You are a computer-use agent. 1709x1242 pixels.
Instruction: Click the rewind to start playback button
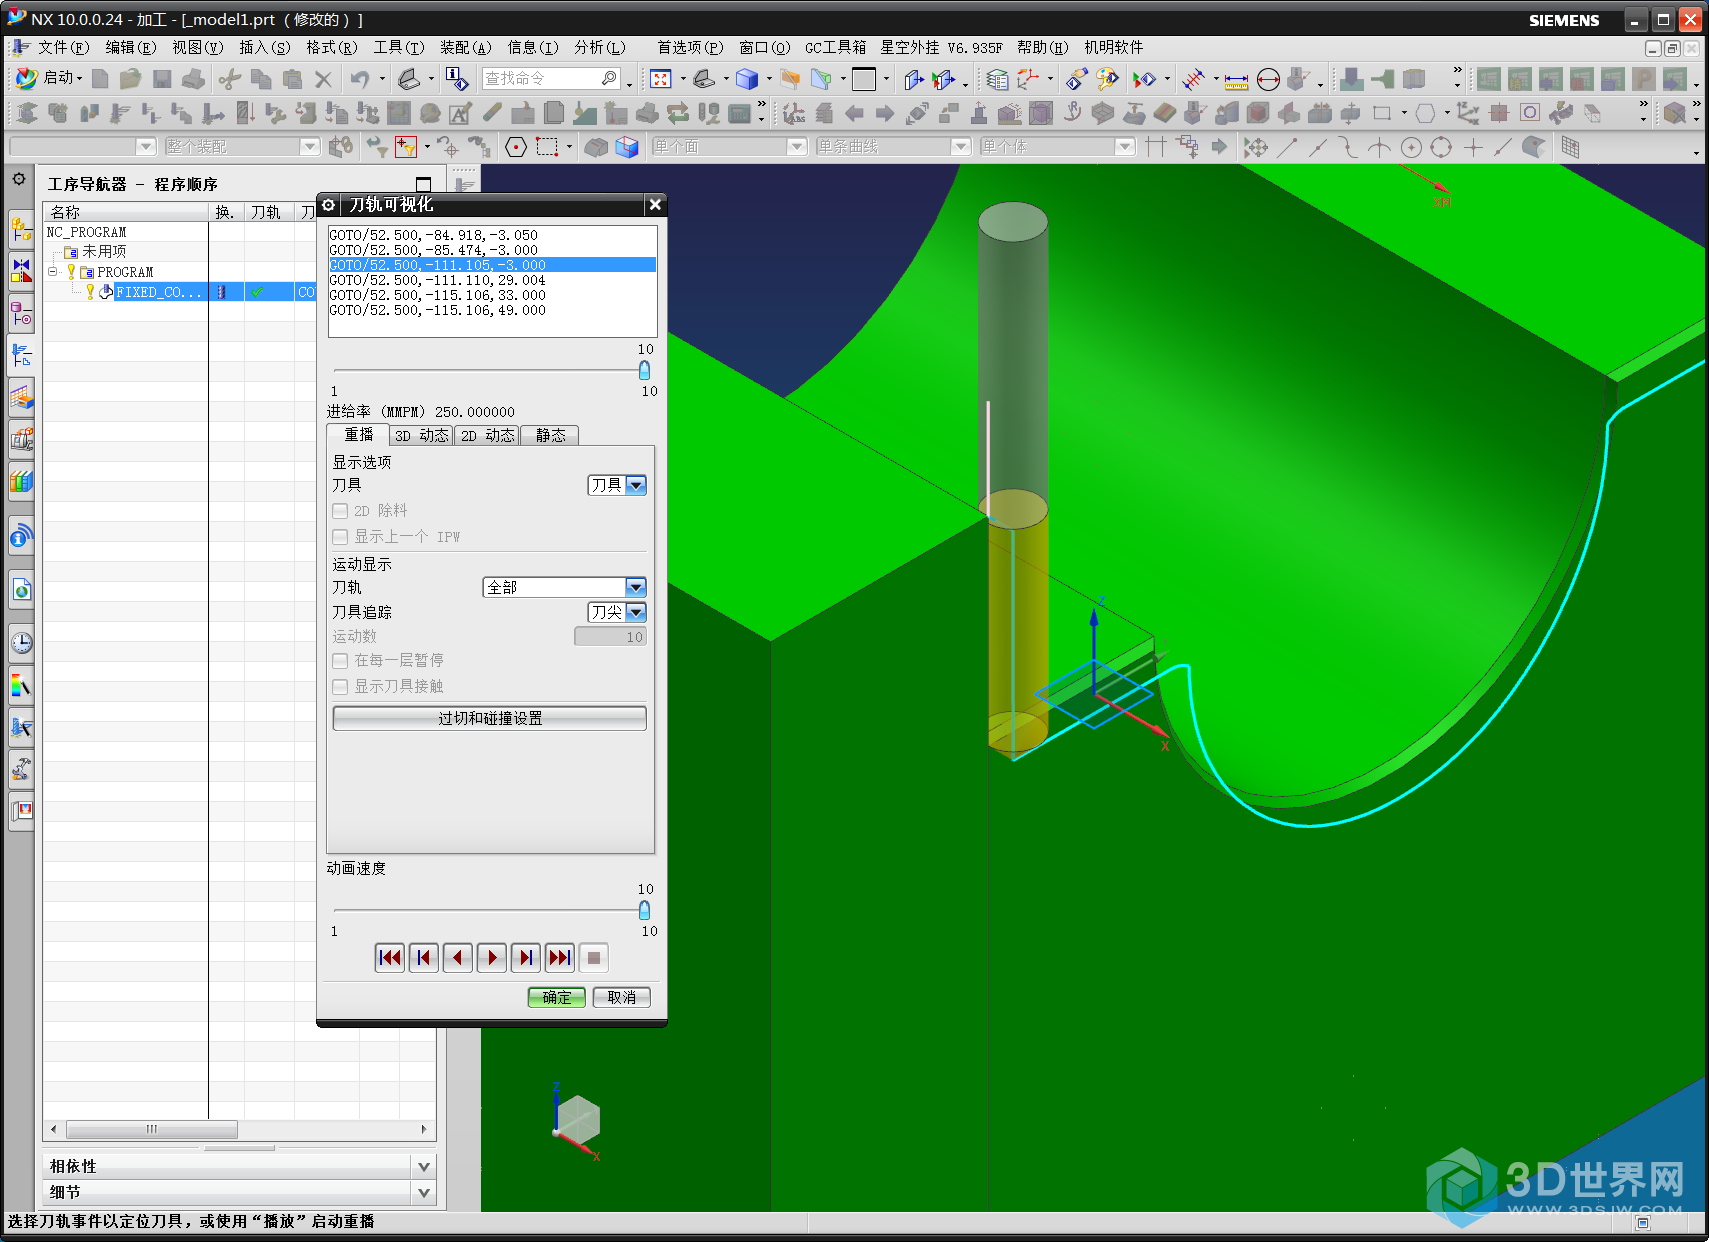[389, 958]
